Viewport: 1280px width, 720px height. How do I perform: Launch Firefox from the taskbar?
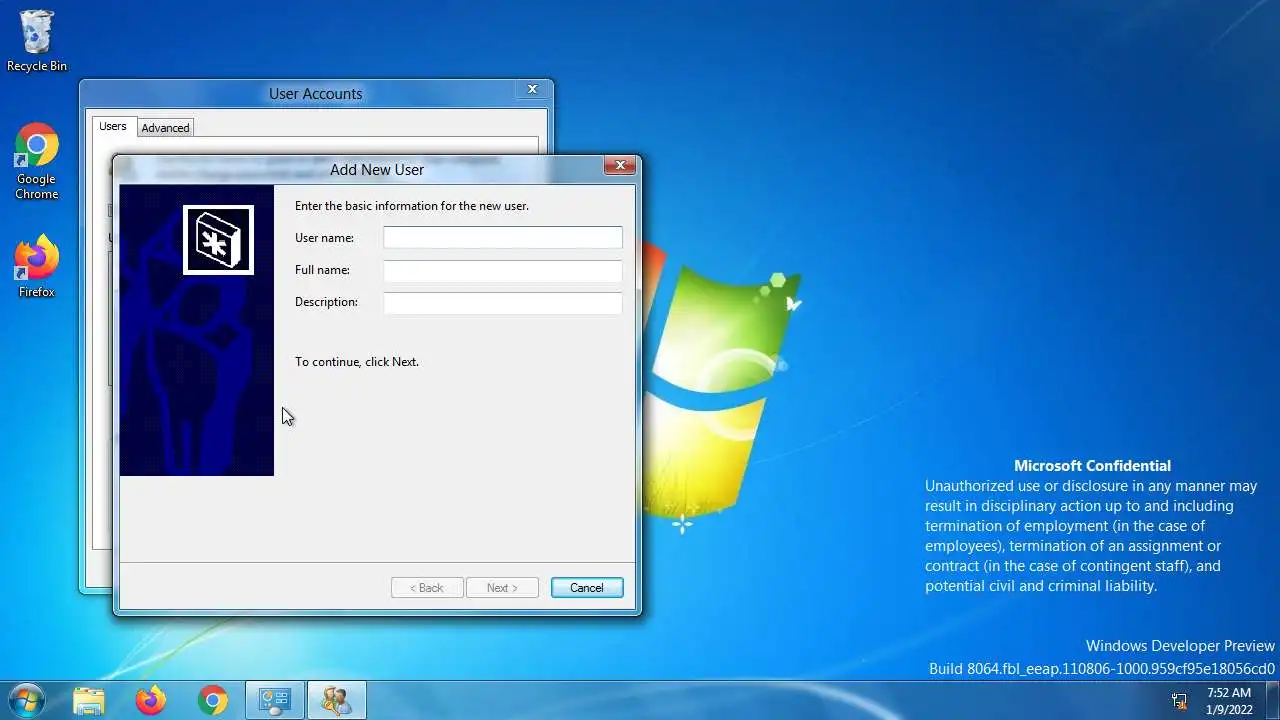tap(151, 701)
